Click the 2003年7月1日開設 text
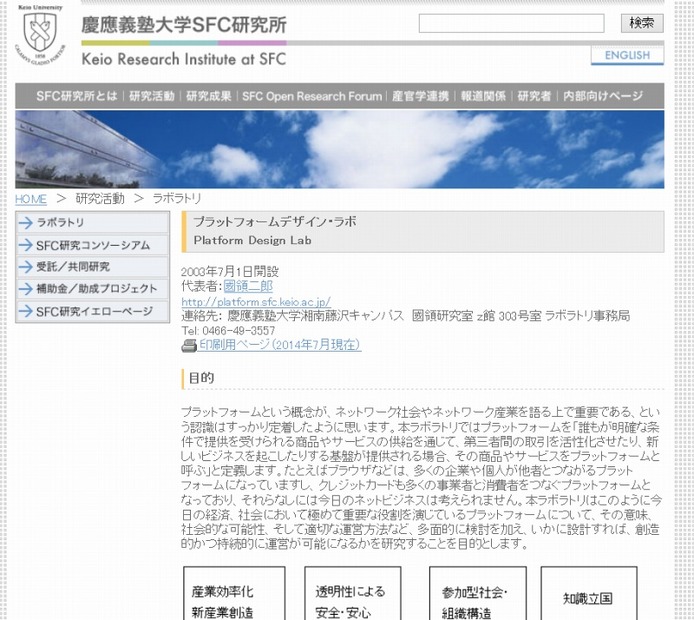 pyautogui.click(x=230, y=271)
